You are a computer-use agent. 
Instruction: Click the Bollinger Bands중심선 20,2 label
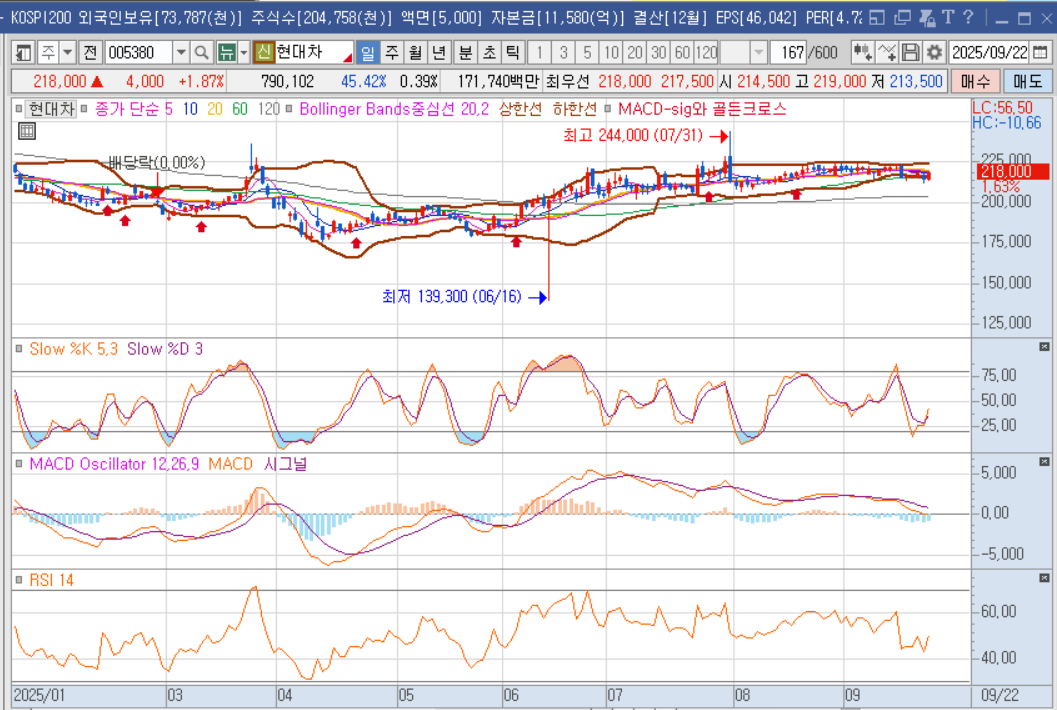pos(394,109)
